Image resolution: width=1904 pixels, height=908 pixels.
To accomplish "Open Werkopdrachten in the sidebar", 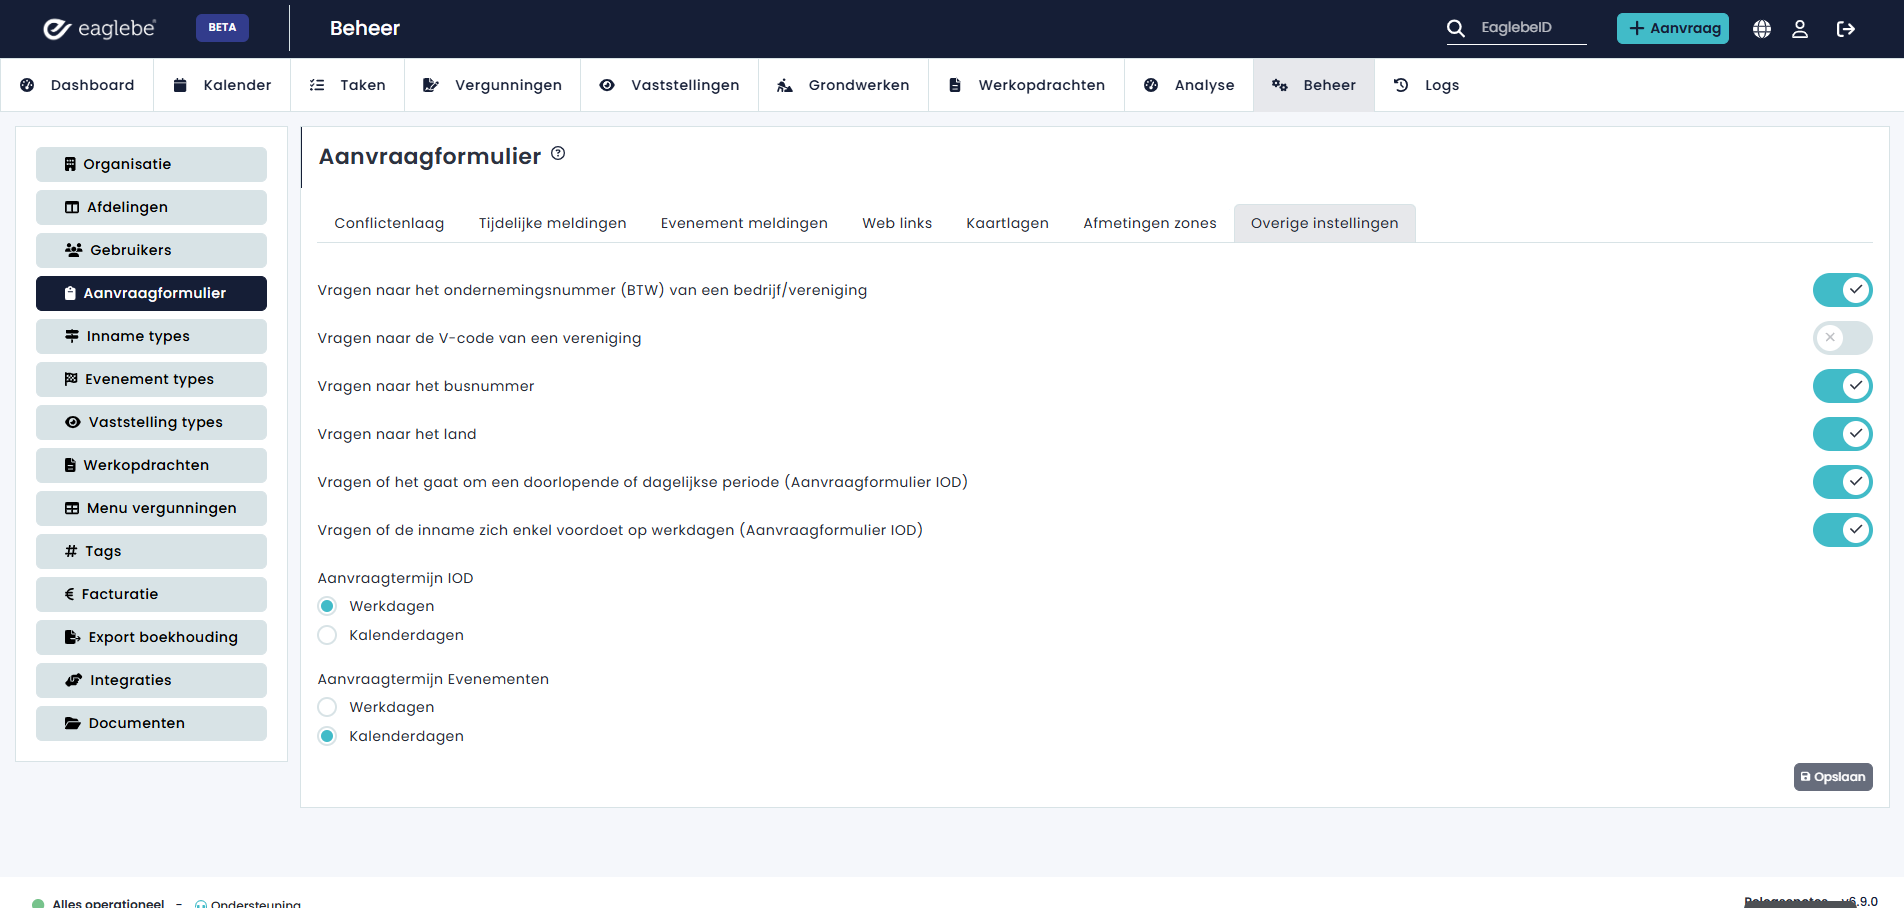I will (x=151, y=465).
